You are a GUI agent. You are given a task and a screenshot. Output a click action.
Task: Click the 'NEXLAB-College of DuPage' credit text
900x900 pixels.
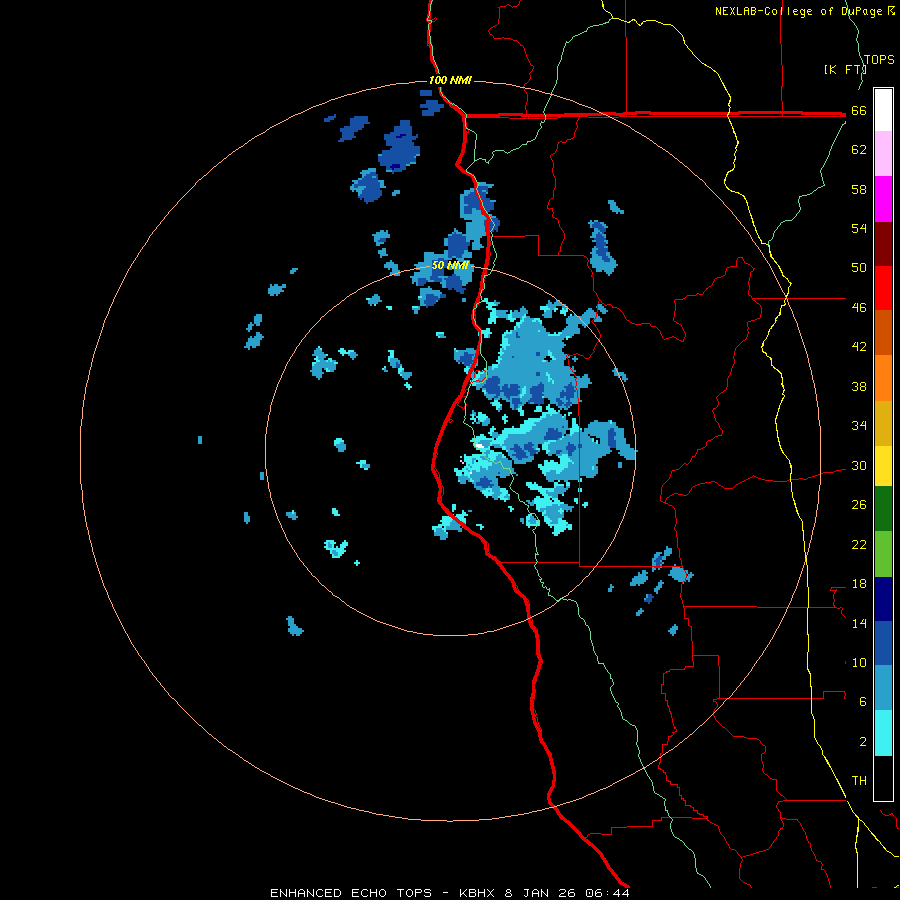800,11
